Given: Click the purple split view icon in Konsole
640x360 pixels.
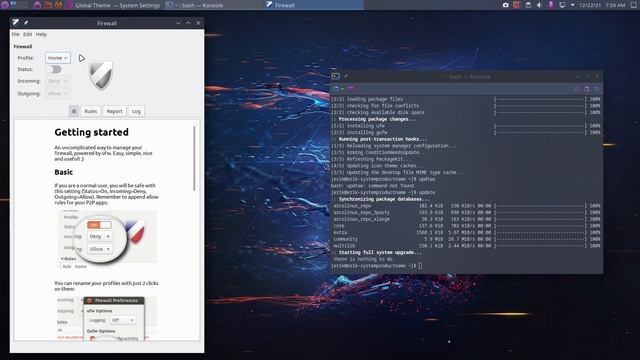Looking at the screenshot, I should [x=351, y=89].
